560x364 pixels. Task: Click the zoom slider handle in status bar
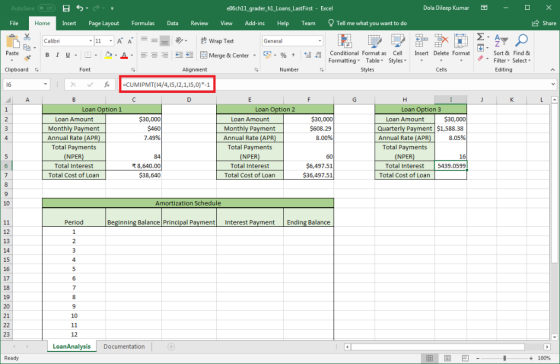click(505, 358)
